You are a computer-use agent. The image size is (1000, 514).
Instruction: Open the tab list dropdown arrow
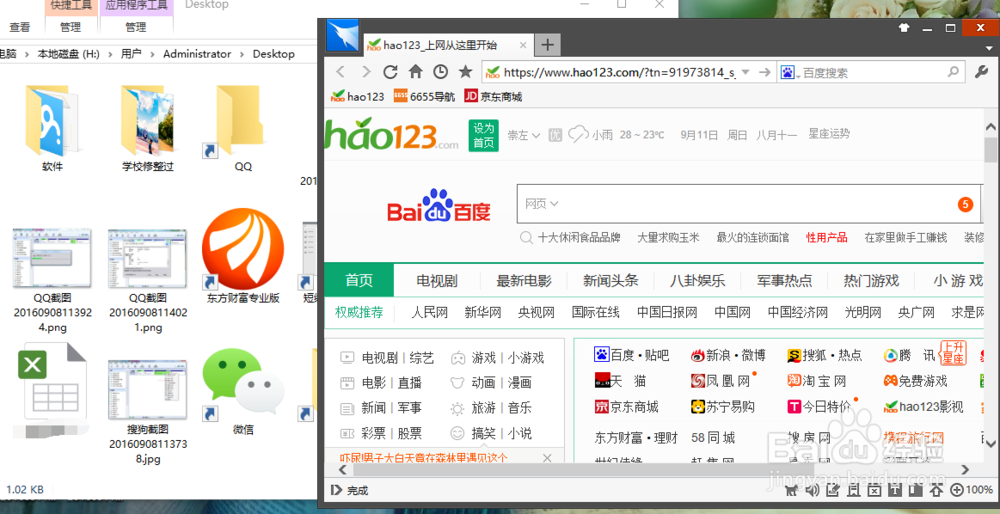click(989, 48)
